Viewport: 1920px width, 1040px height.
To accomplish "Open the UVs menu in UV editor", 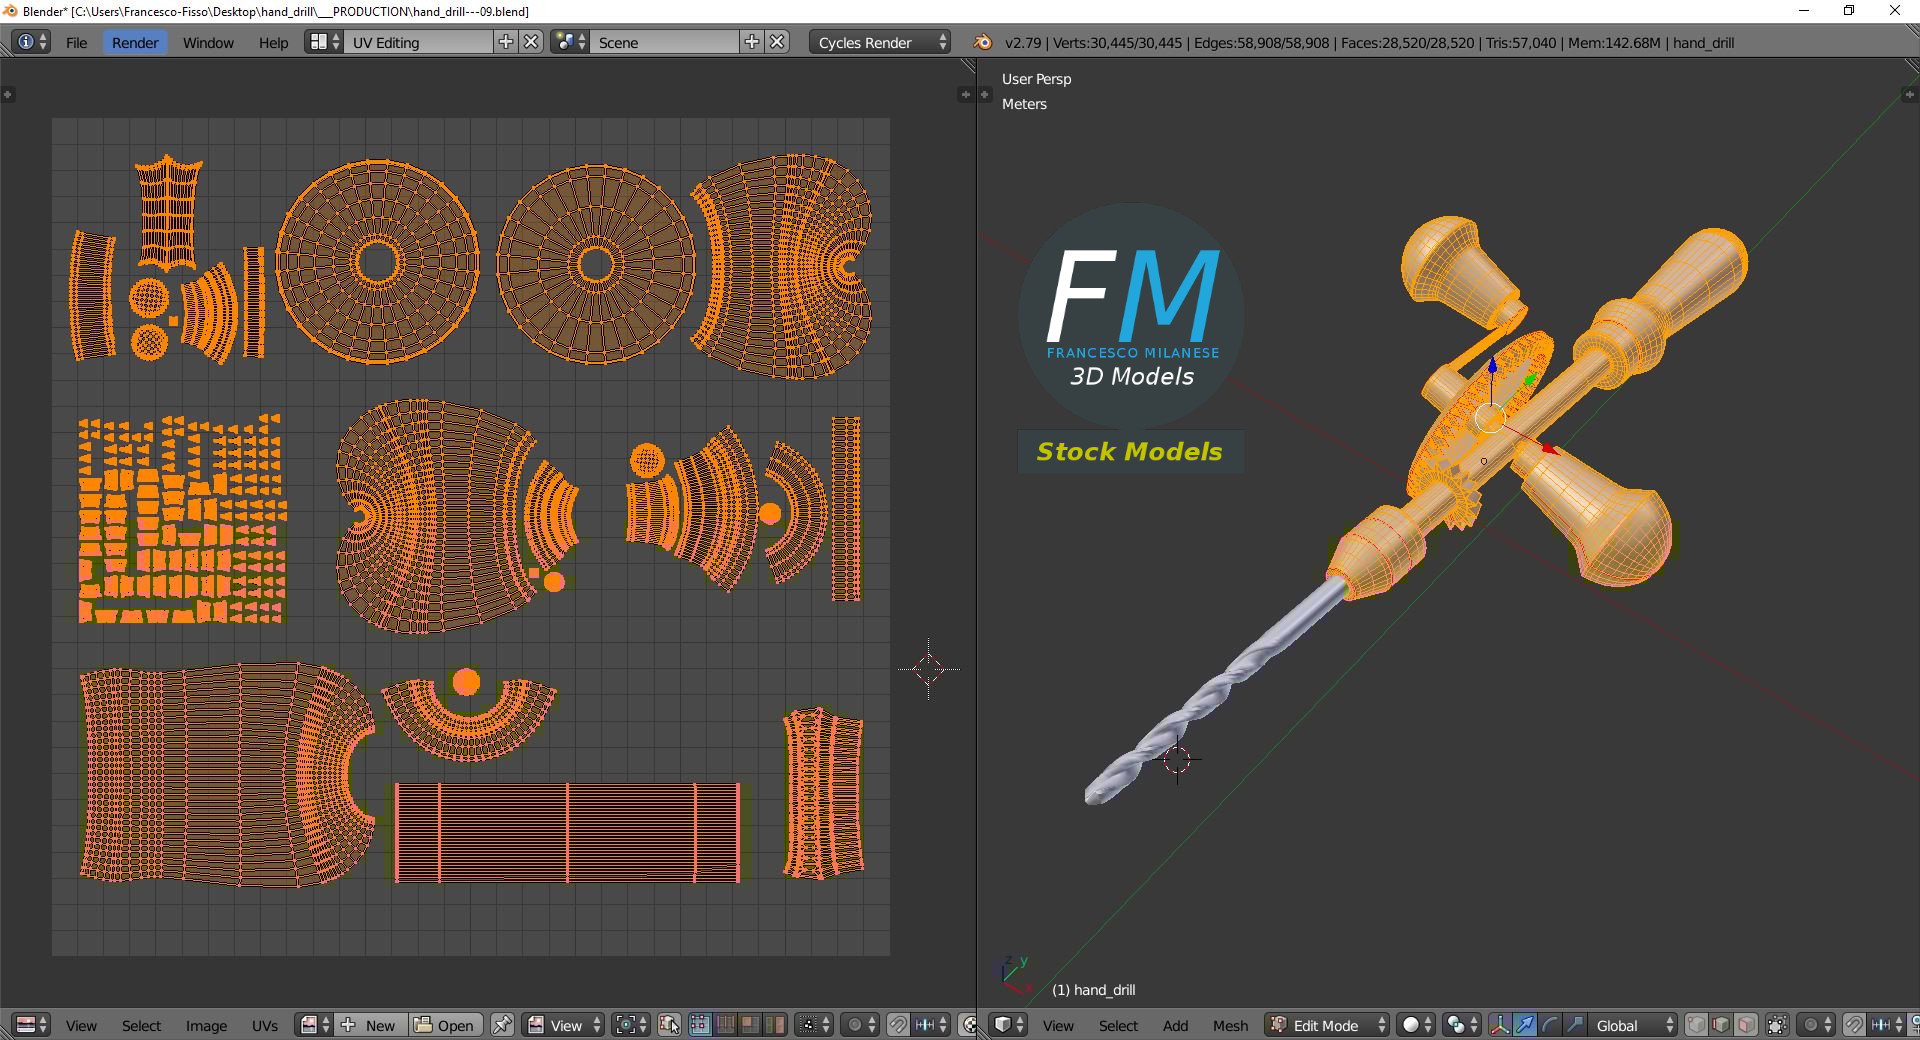I will pyautogui.click(x=265, y=1025).
